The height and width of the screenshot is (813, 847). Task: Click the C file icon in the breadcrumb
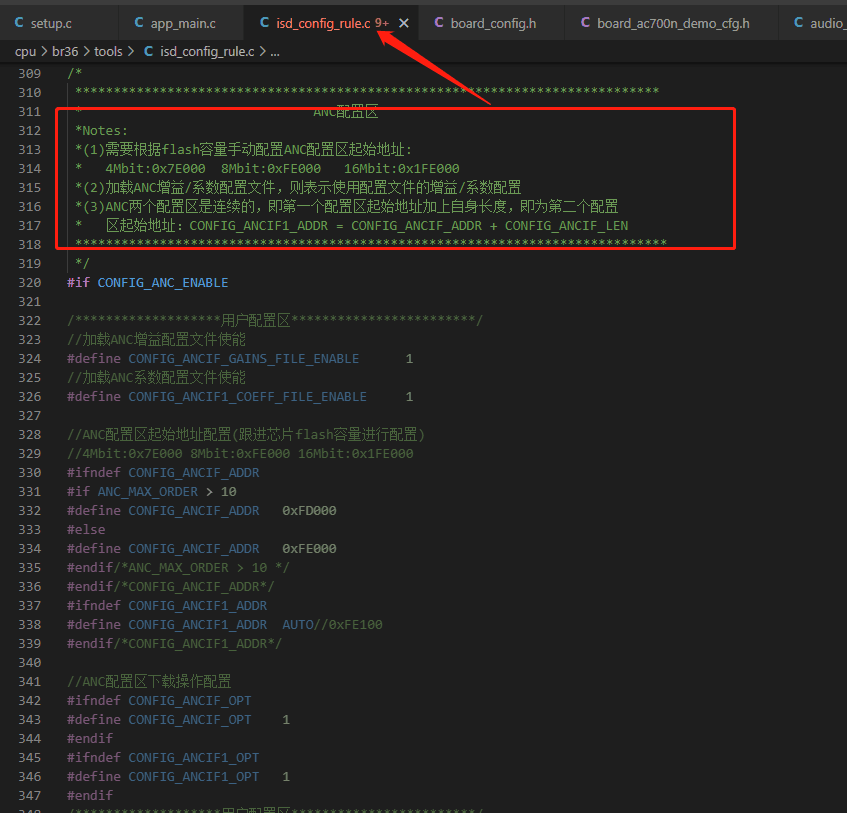149,51
